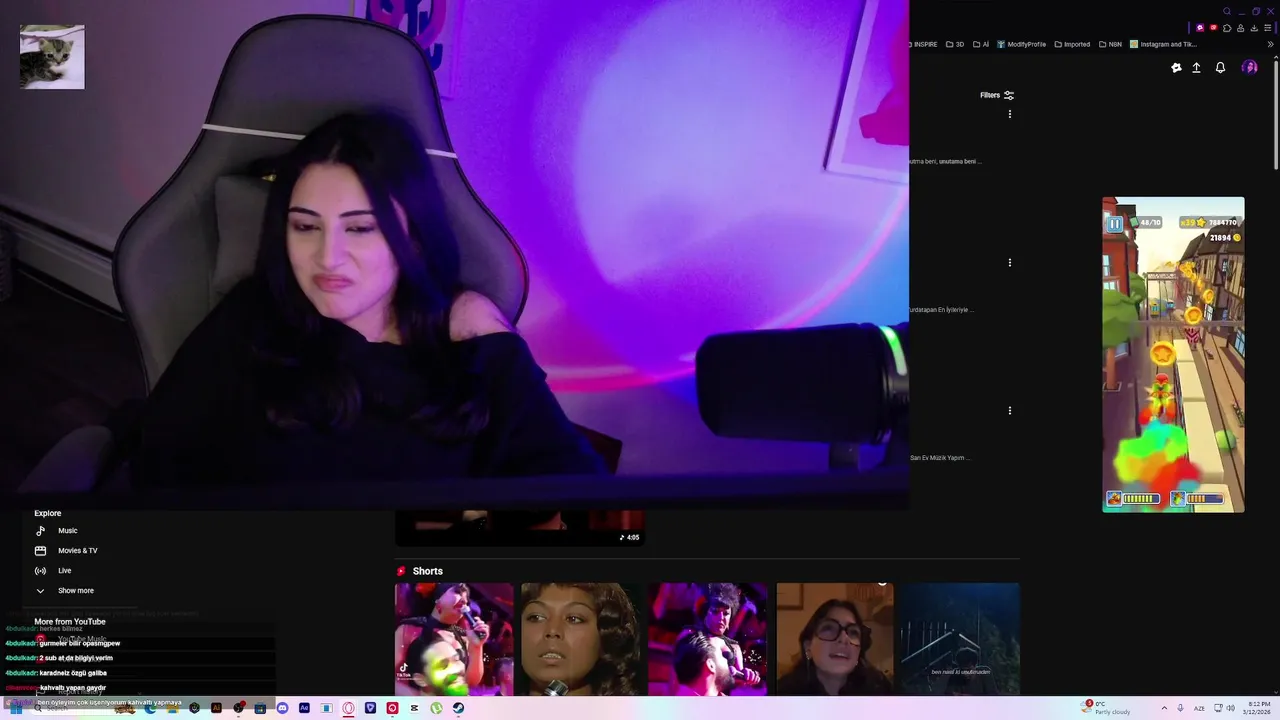Image resolution: width=1280 pixels, height=720 pixels.
Task: Open the Shorts thumbnail of woman wearing glasses
Action: point(835,639)
